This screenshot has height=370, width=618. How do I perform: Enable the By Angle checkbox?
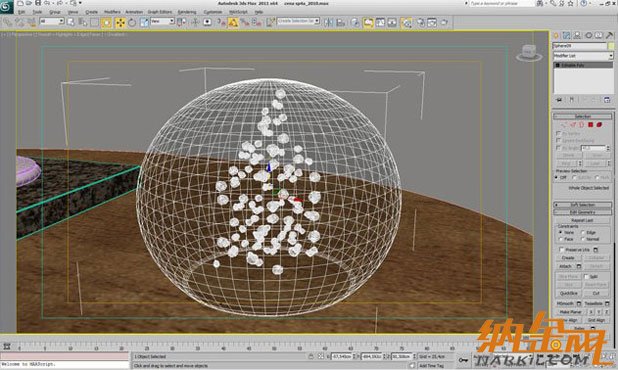(x=558, y=148)
